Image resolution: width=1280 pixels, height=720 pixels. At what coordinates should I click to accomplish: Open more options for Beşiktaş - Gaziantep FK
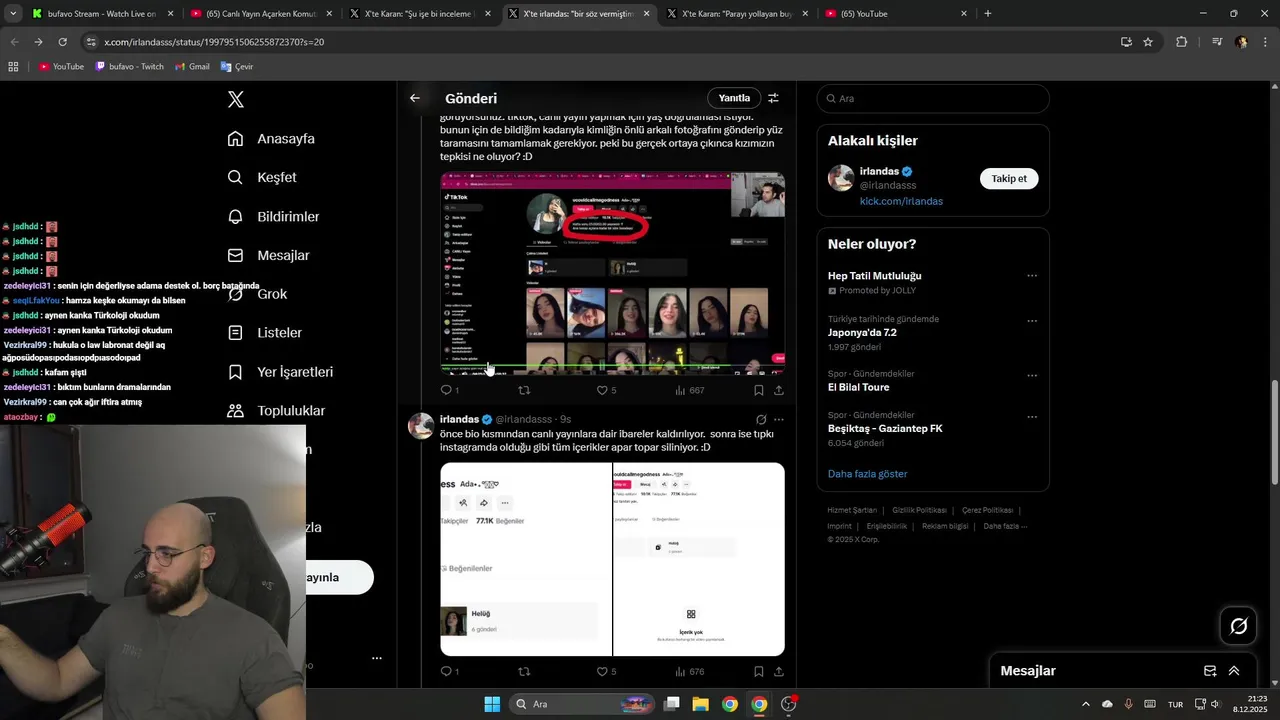(1032, 417)
